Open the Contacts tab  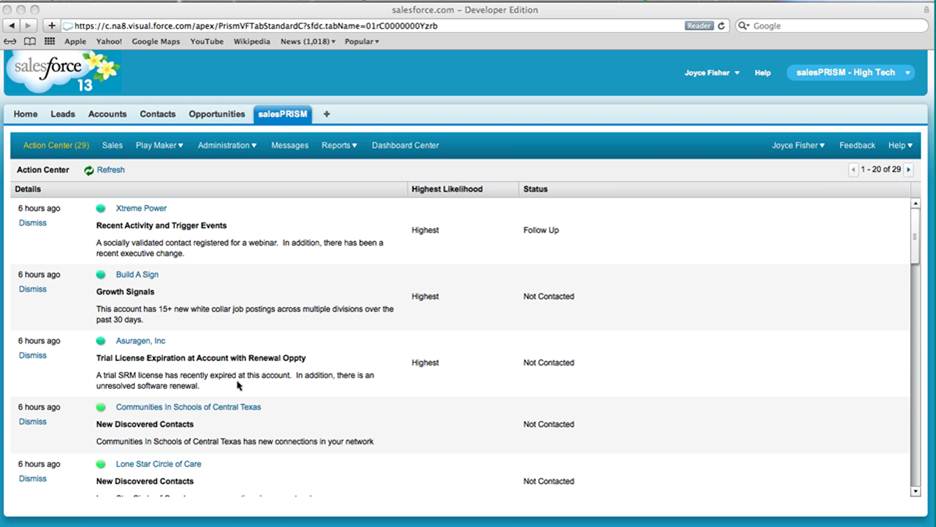coord(158,114)
